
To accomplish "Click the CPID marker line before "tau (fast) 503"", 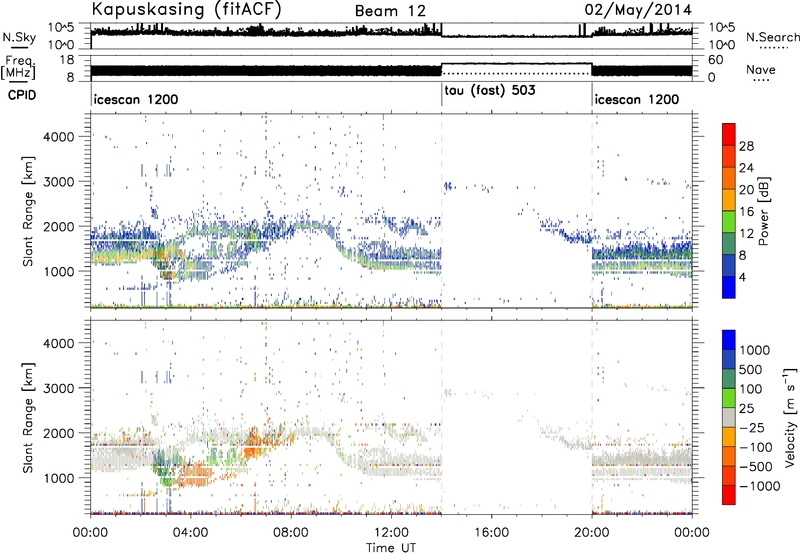I will [x=441, y=95].
